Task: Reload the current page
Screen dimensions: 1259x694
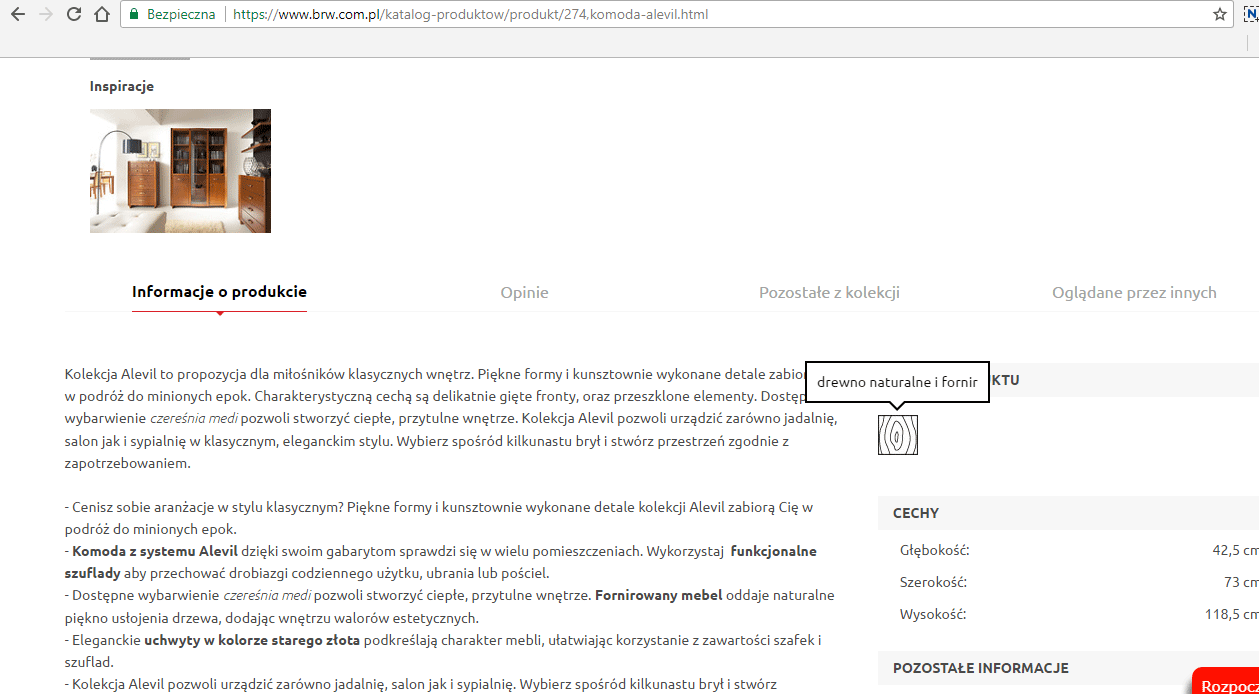Action: click(73, 15)
